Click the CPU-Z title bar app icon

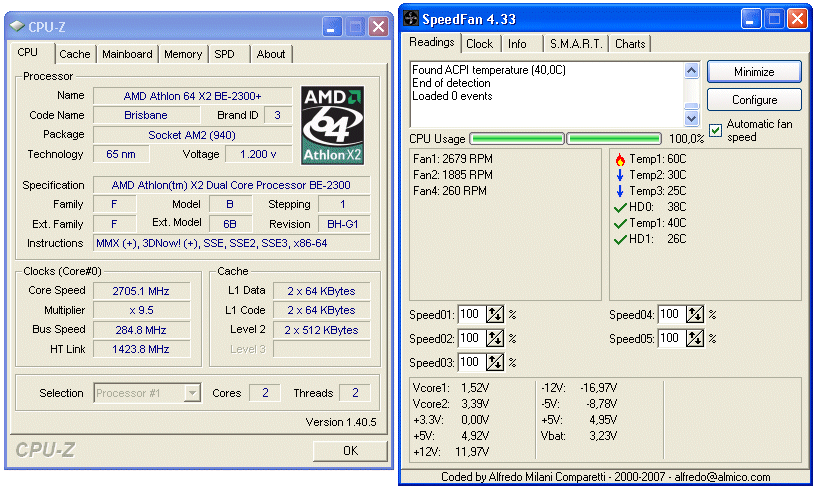pyautogui.click(x=17, y=26)
